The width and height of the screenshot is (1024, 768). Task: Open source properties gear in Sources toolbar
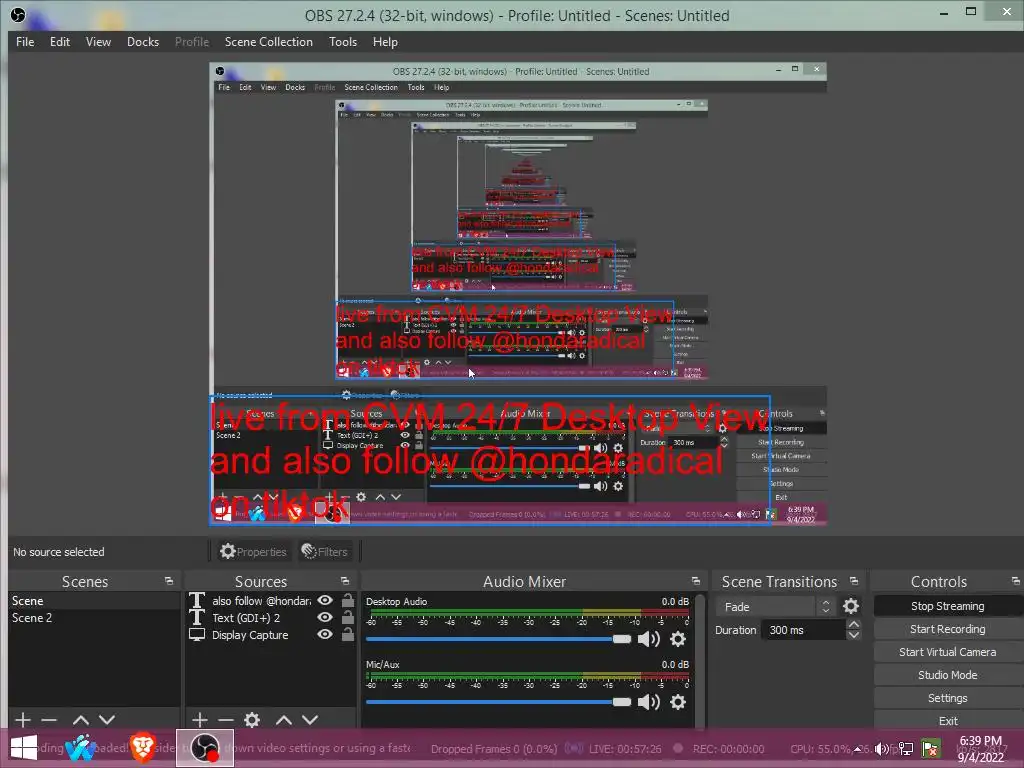click(x=252, y=720)
